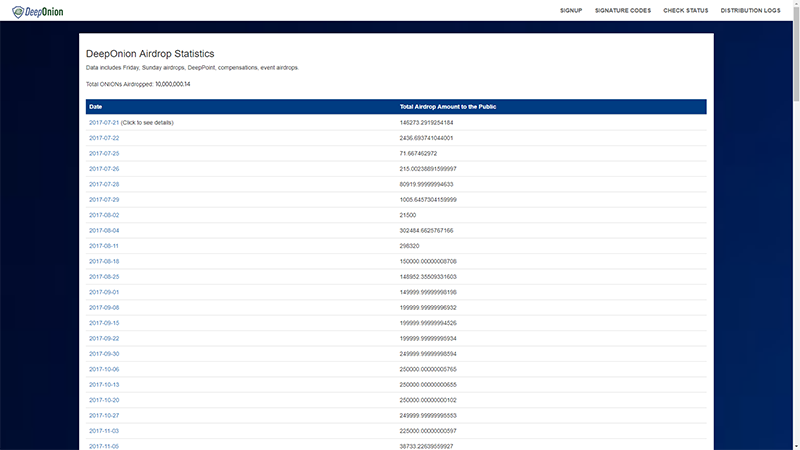This screenshot has height=450, width=800.
Task: Open the 2017-07-25 date link
Action: pos(104,153)
